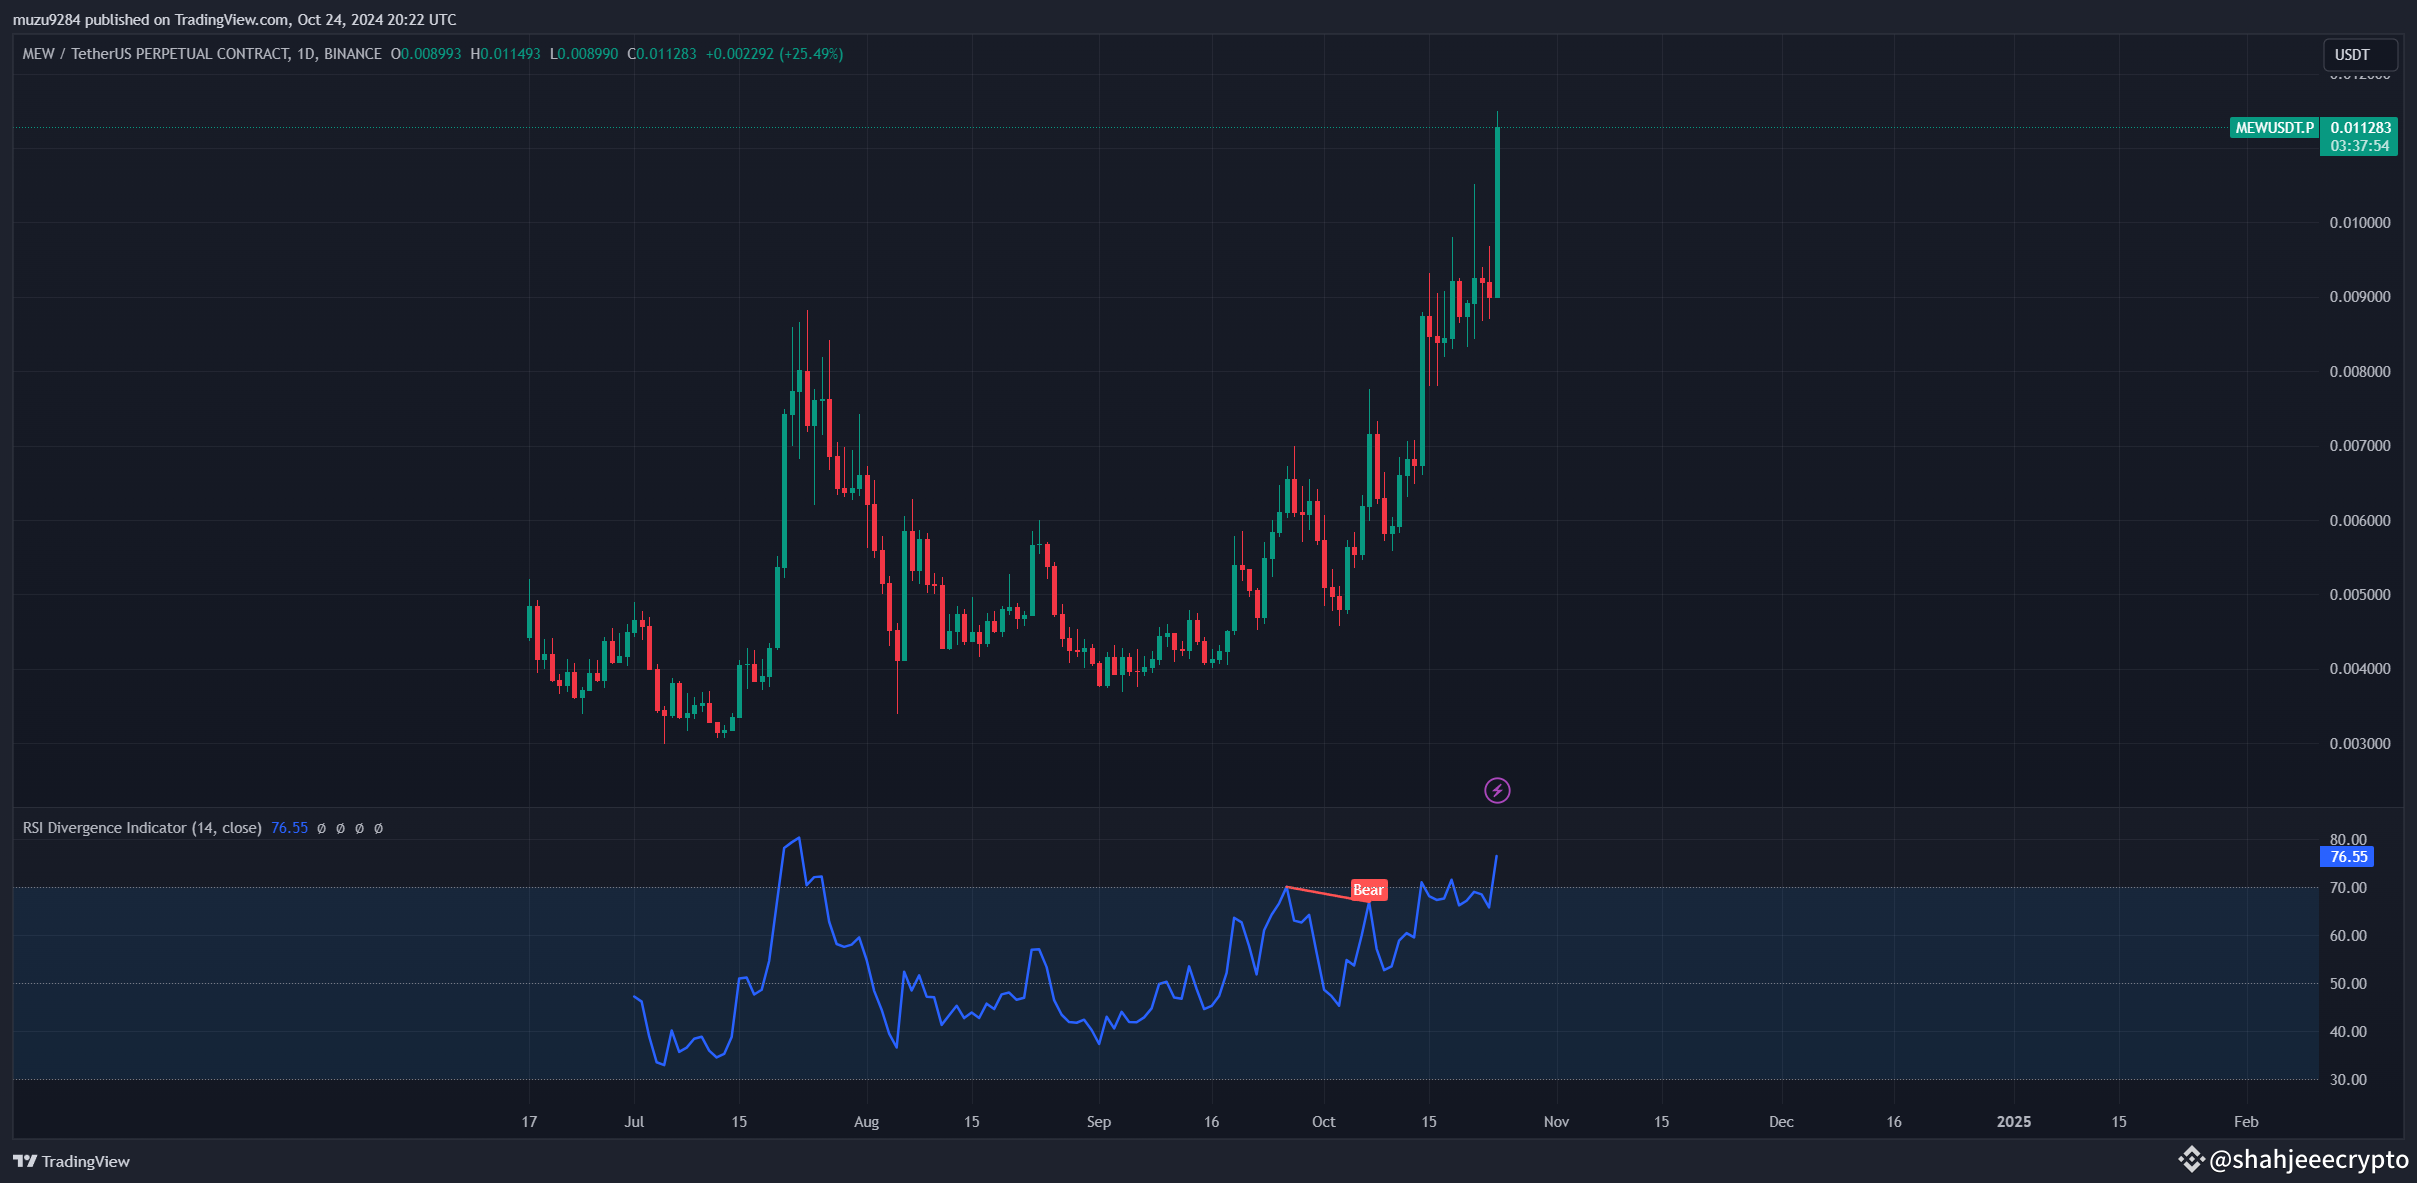Click the first ø placeholder in the RSI legend
The image size is (2417, 1183).
[x=321, y=828]
